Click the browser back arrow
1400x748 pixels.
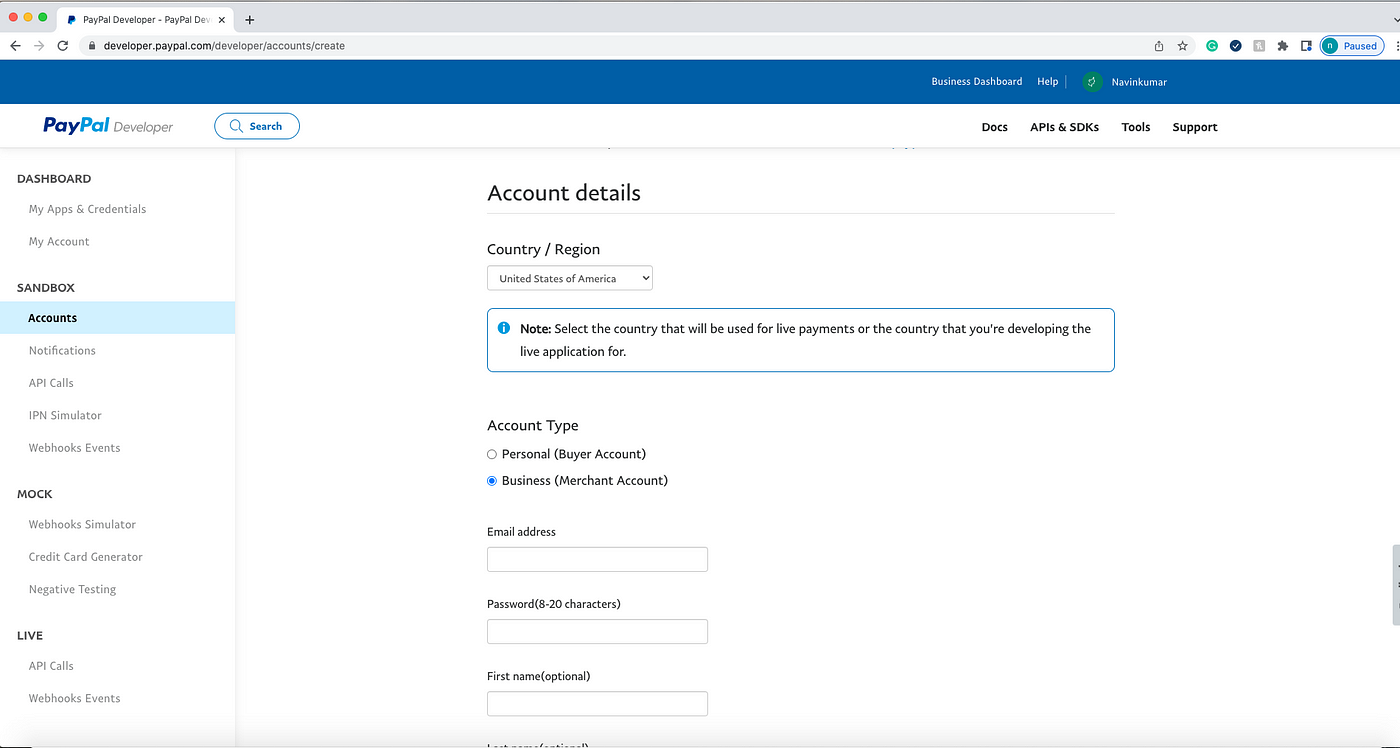(x=15, y=46)
